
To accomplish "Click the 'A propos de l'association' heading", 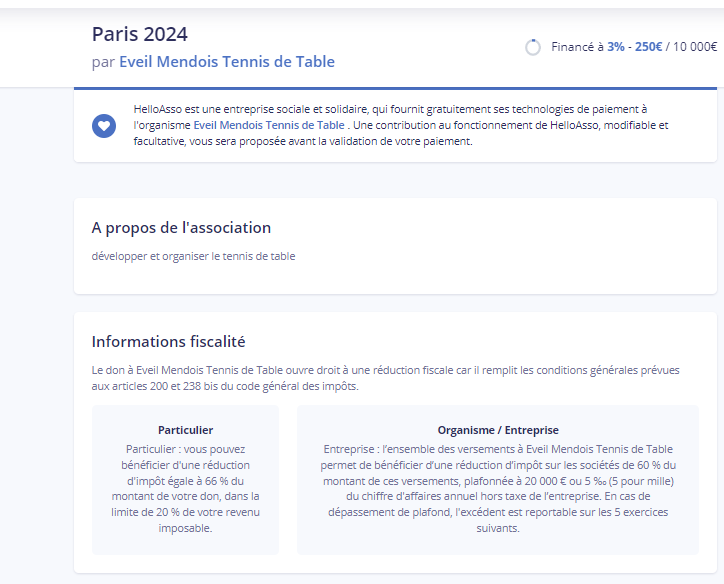I will pos(181,228).
